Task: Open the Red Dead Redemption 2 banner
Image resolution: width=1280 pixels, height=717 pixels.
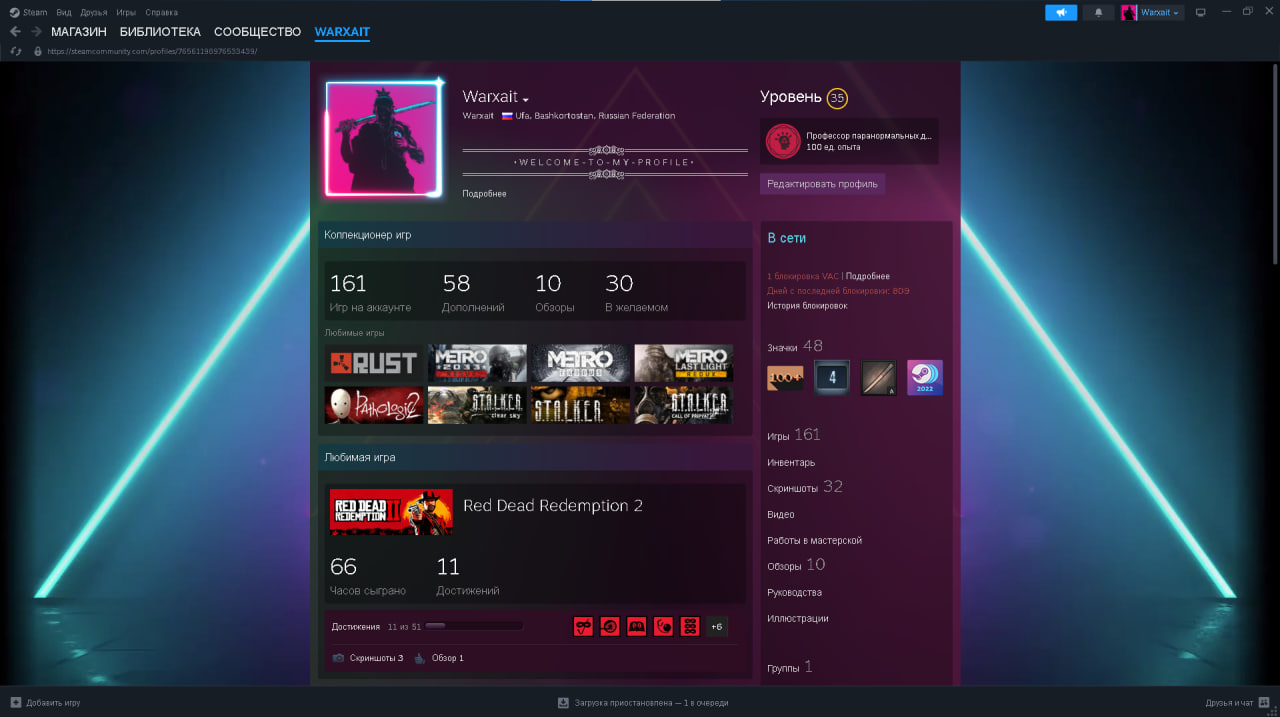Action: (391, 512)
